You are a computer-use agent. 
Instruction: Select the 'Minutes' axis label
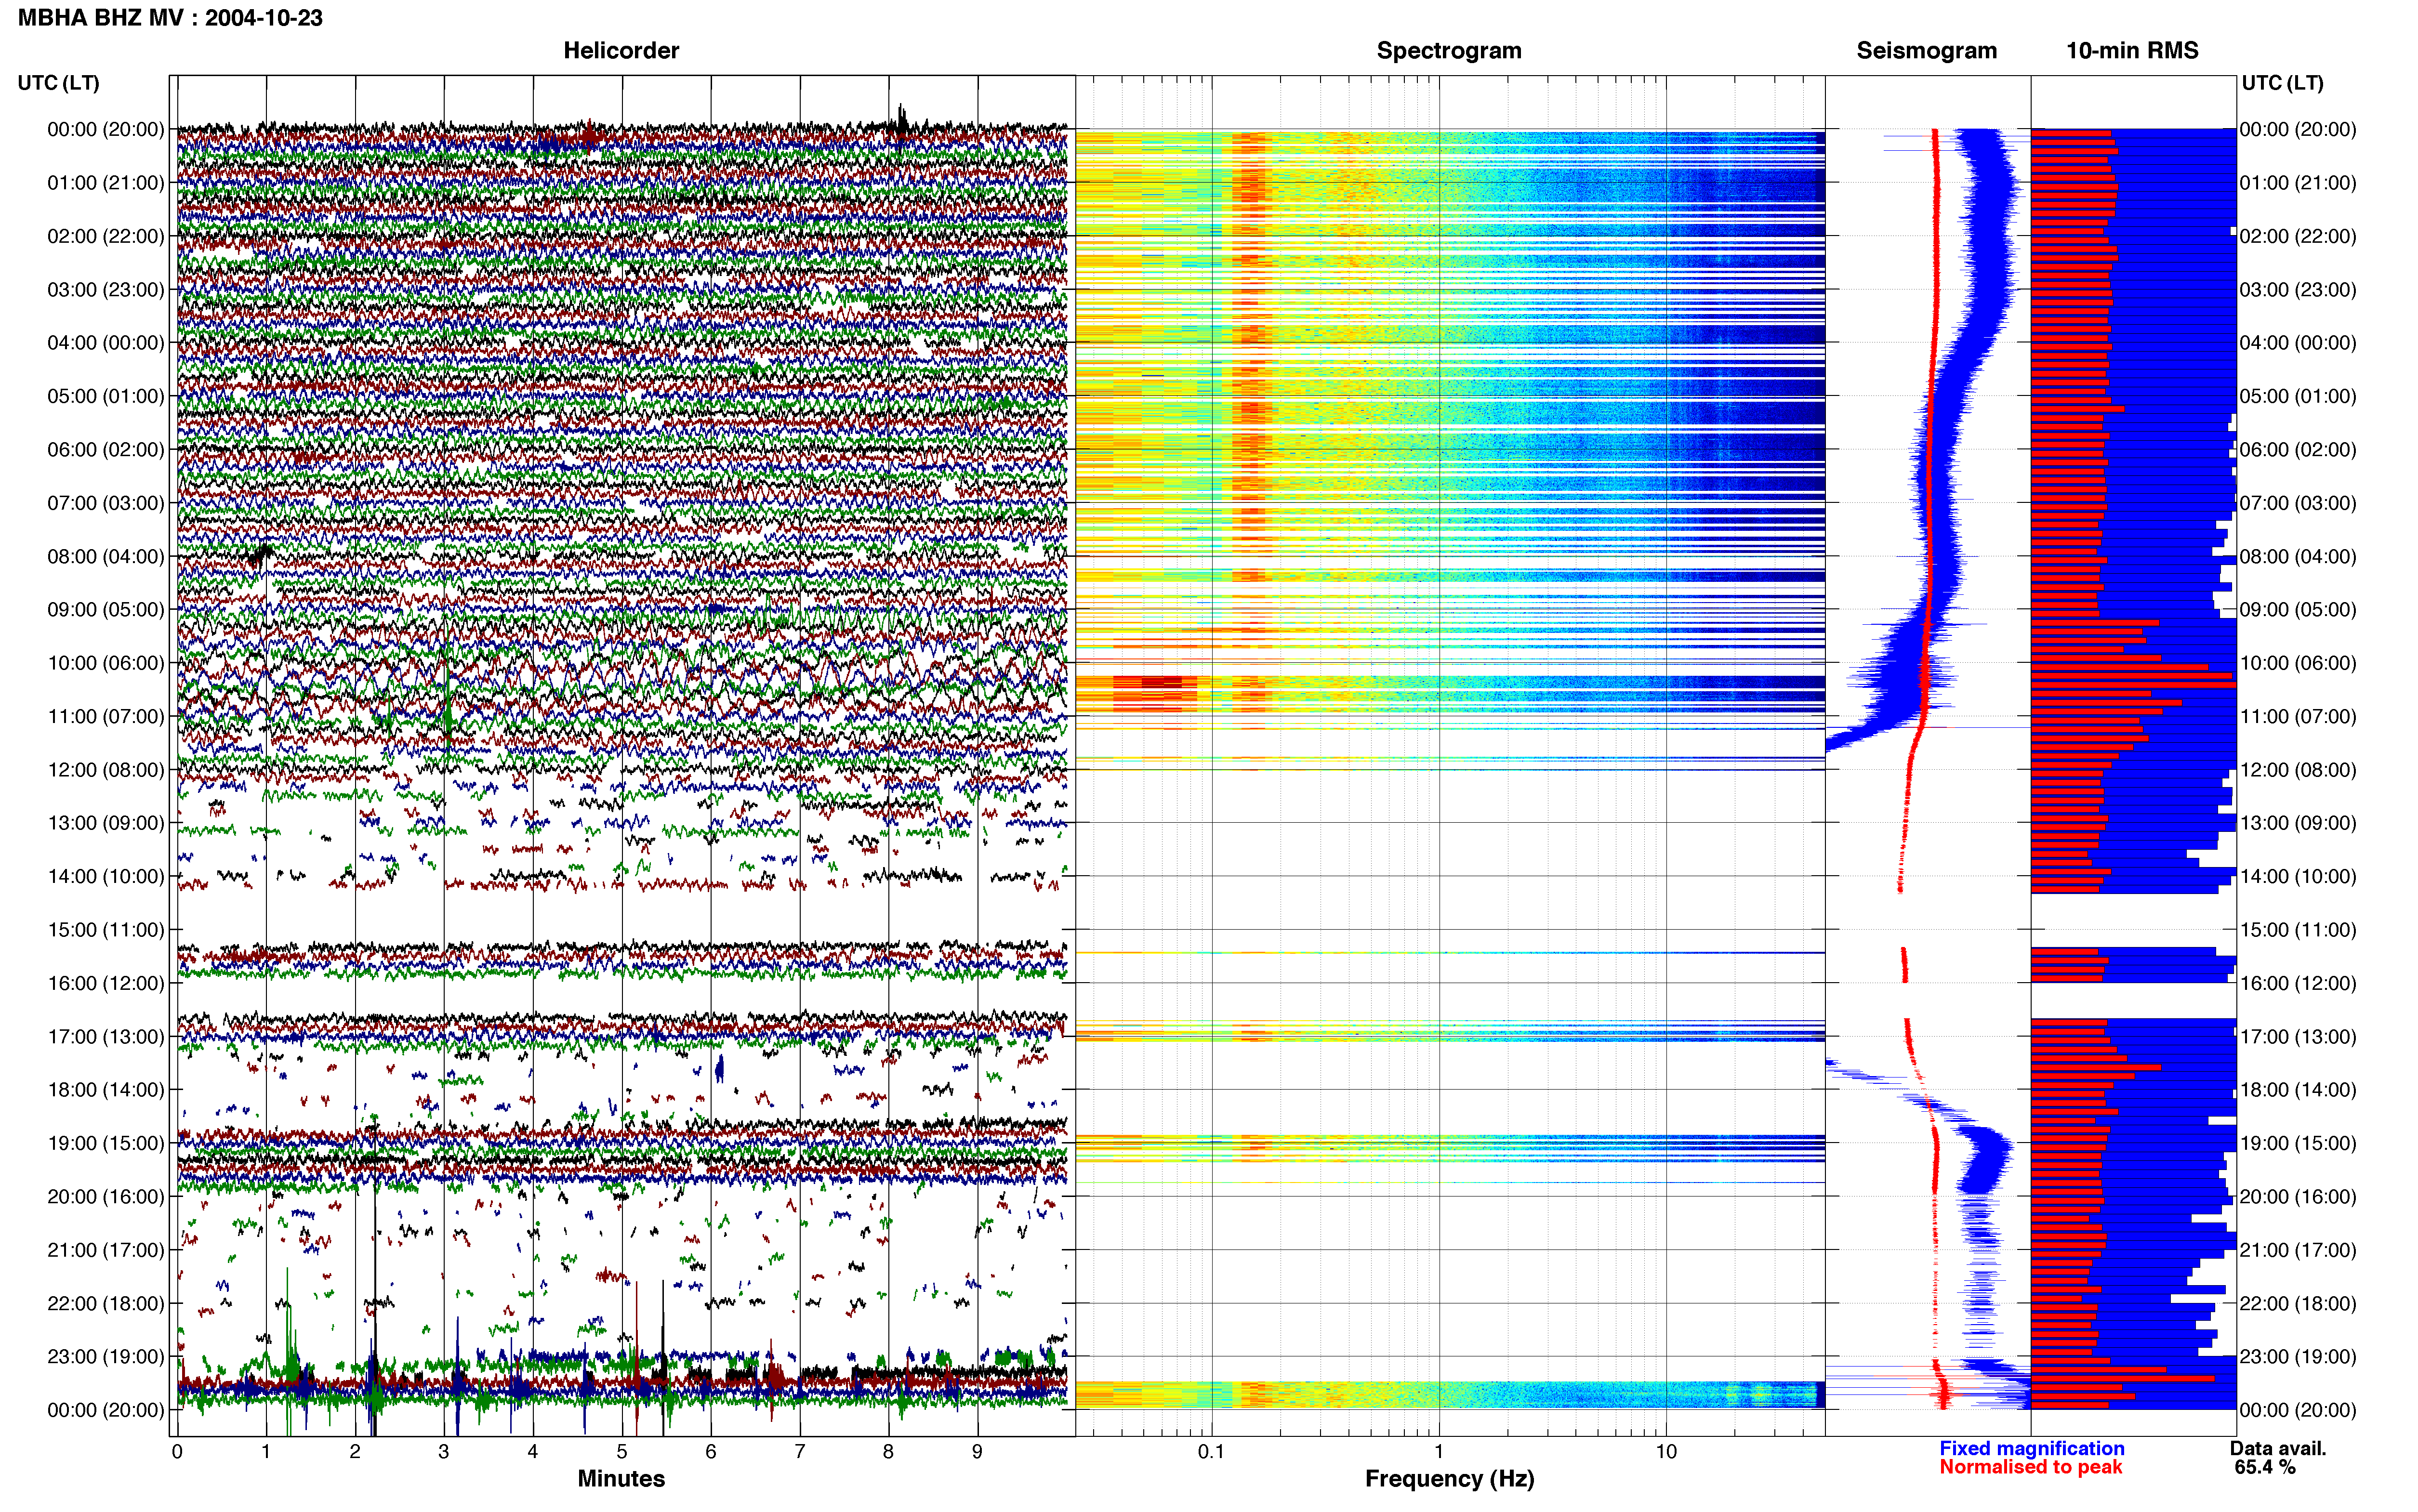(621, 1478)
